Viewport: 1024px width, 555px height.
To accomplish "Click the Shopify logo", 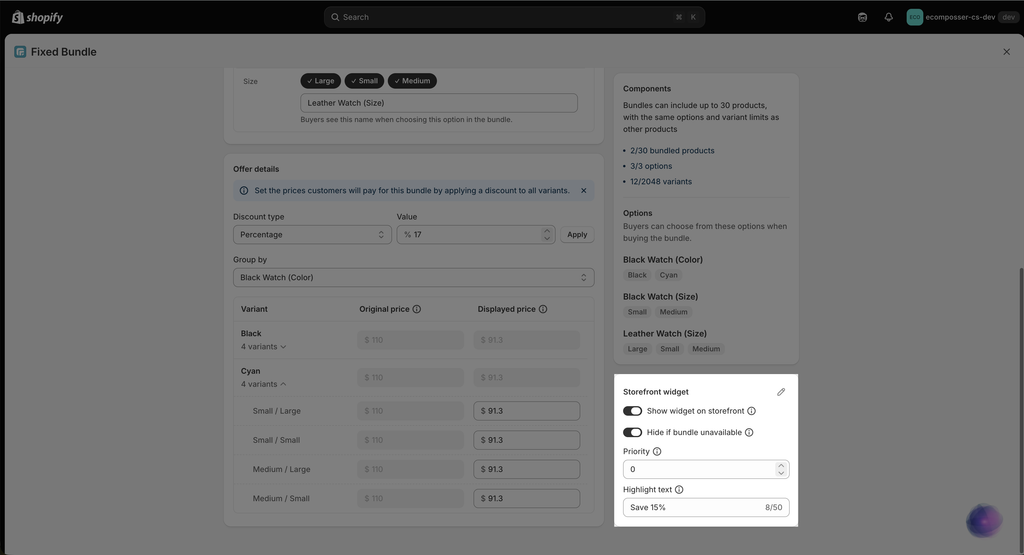I will coord(37,17).
